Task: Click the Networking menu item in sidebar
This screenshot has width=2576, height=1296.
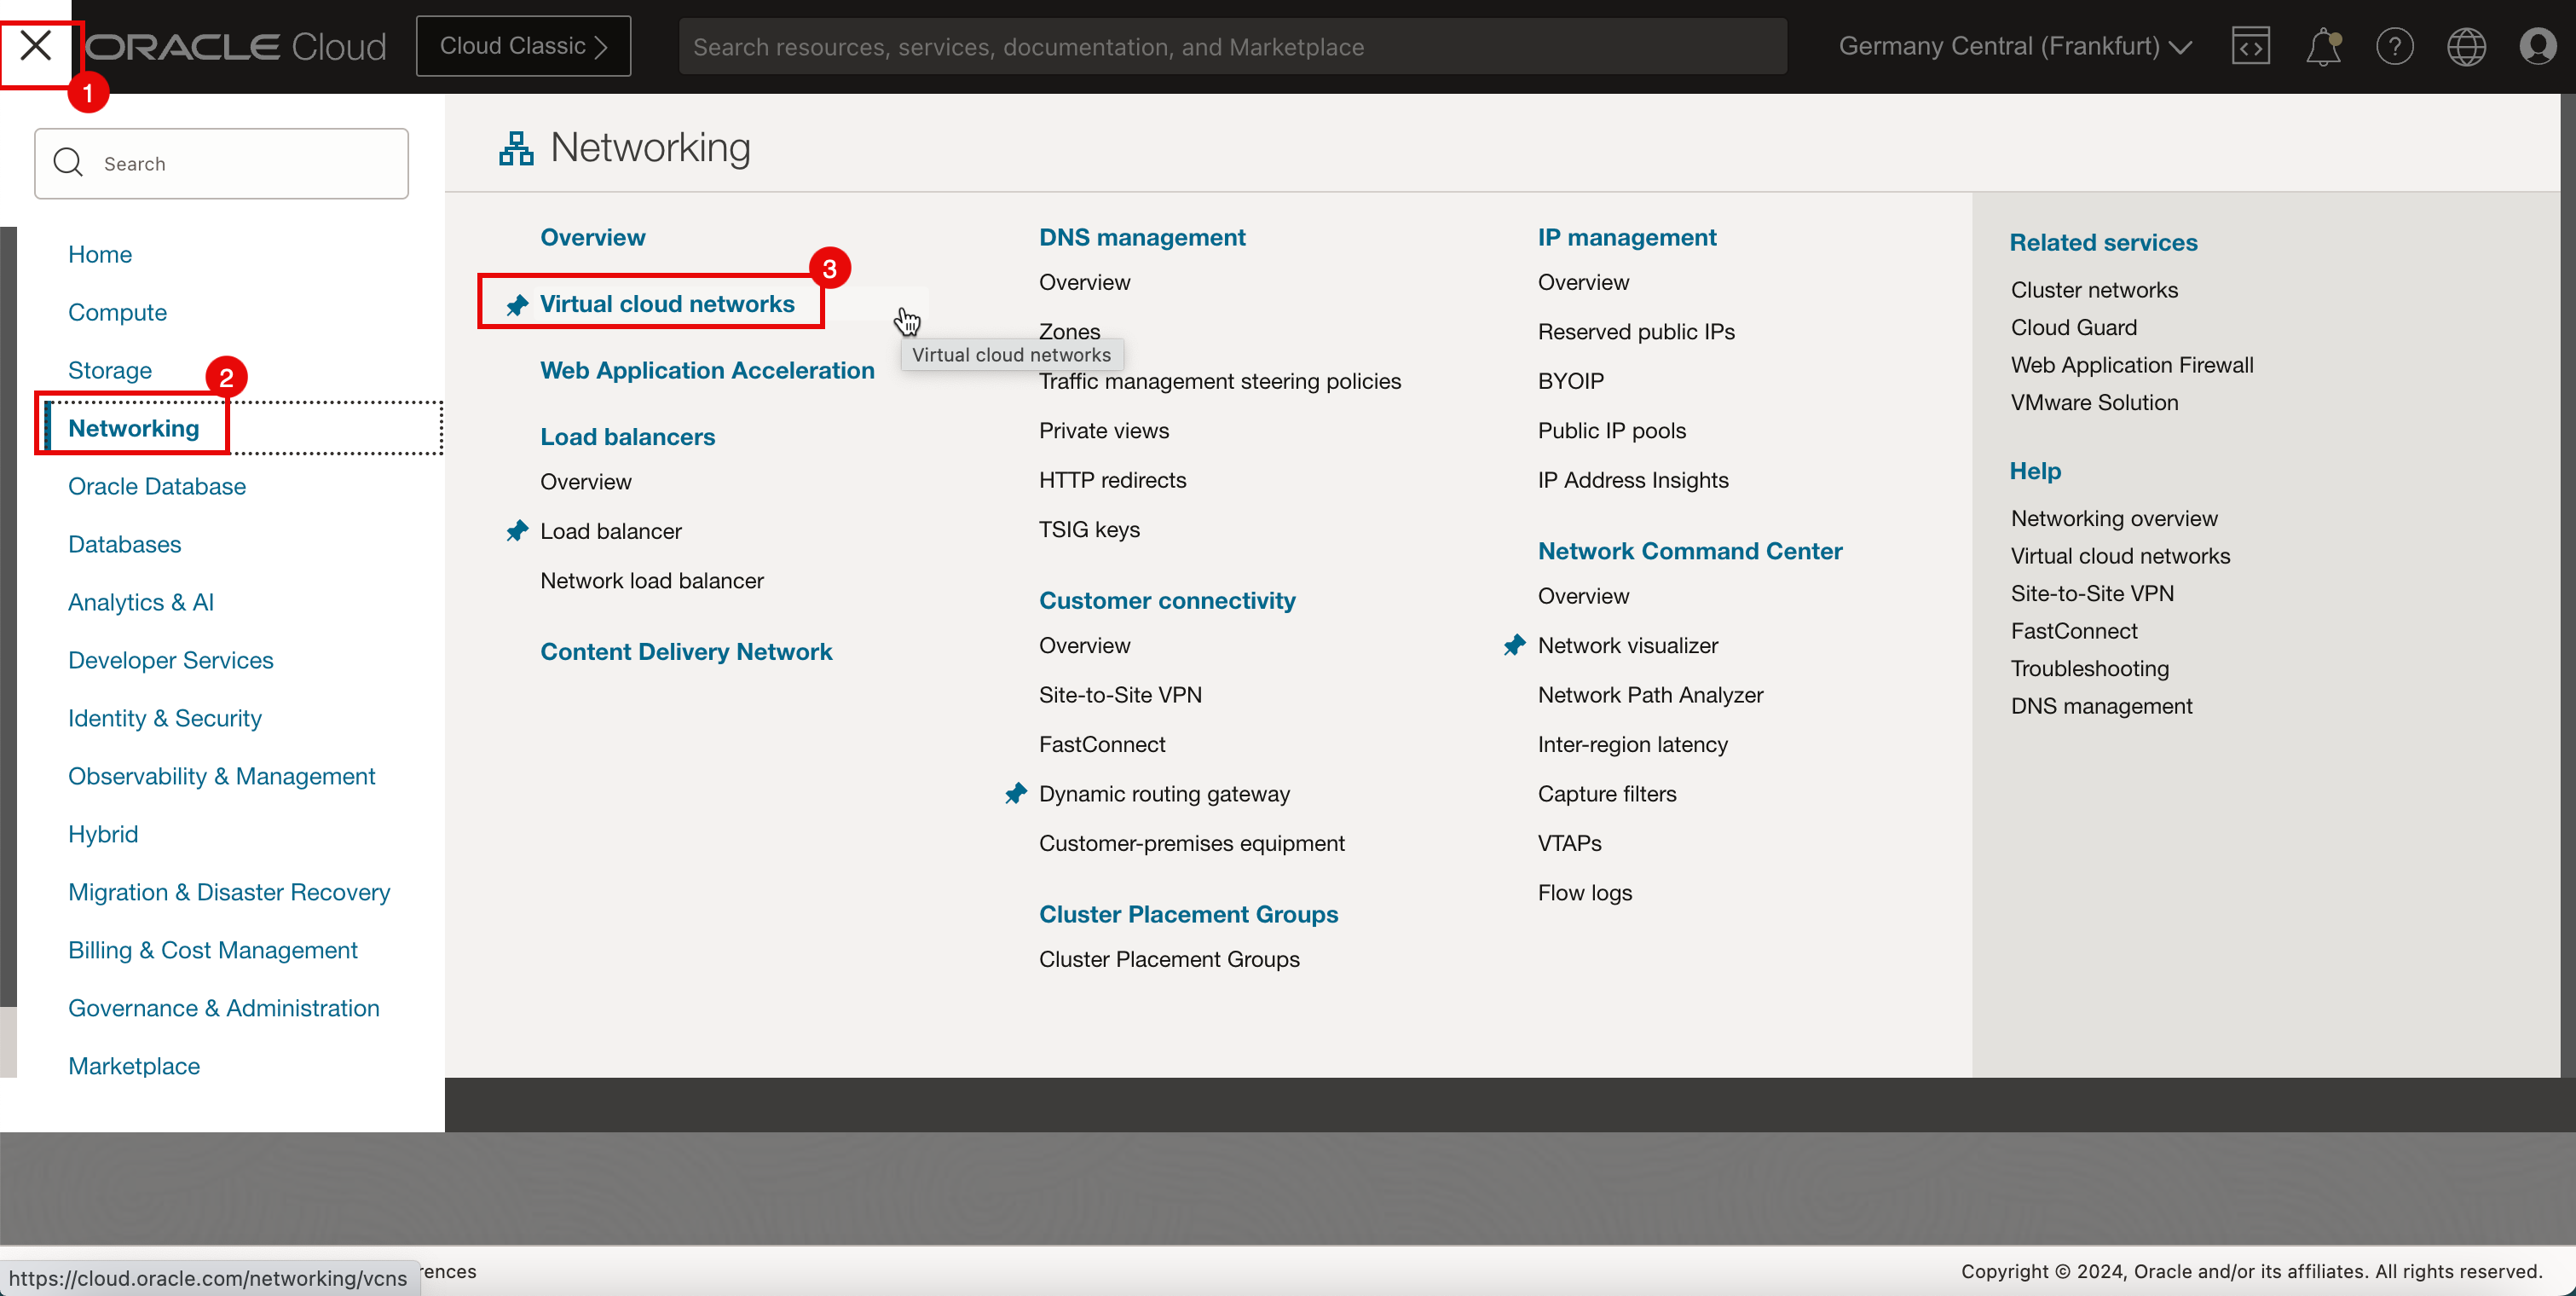Action: point(132,428)
